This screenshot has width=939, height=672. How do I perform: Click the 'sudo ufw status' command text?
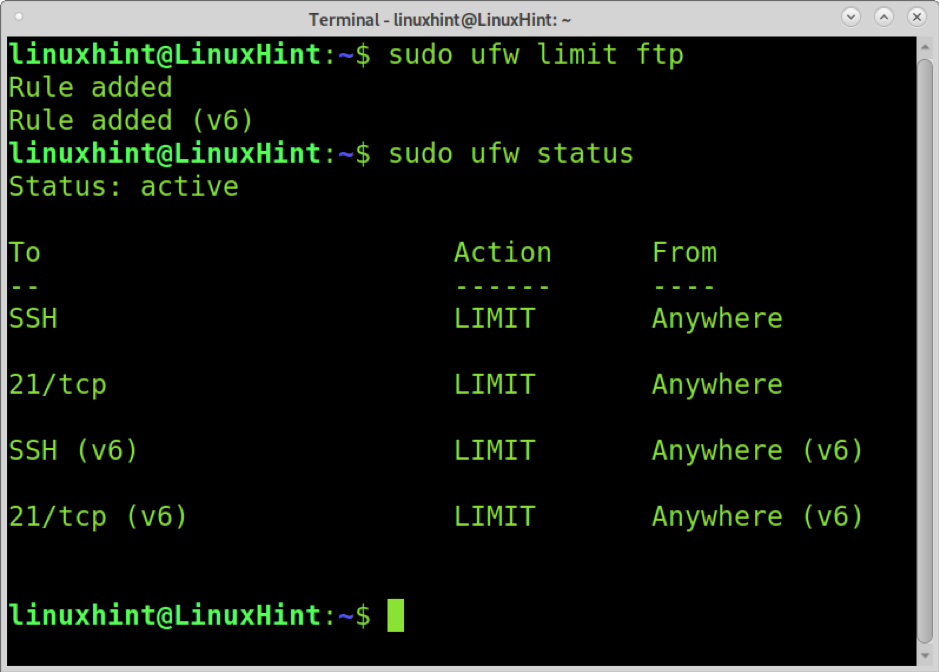click(511, 154)
